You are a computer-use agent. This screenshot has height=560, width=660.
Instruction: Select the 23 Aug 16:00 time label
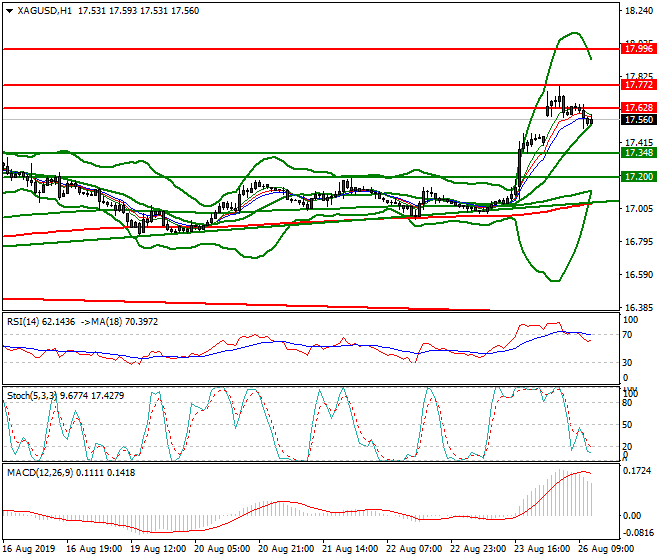(543, 549)
